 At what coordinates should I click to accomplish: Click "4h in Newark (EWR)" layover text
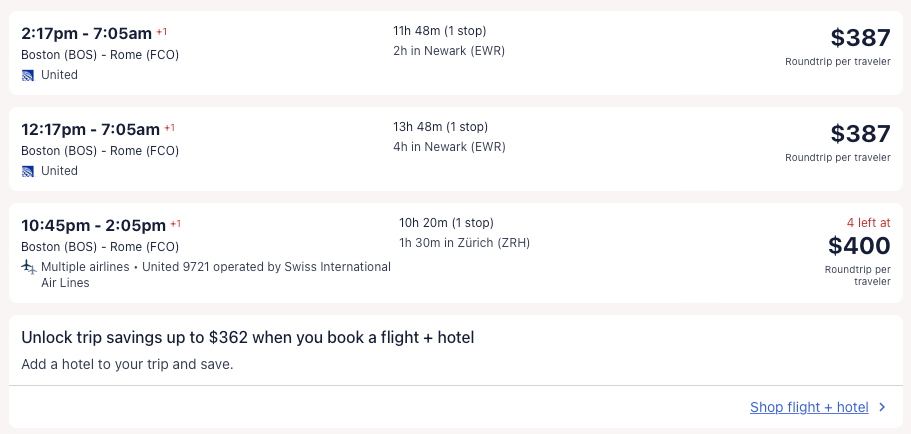coord(449,147)
